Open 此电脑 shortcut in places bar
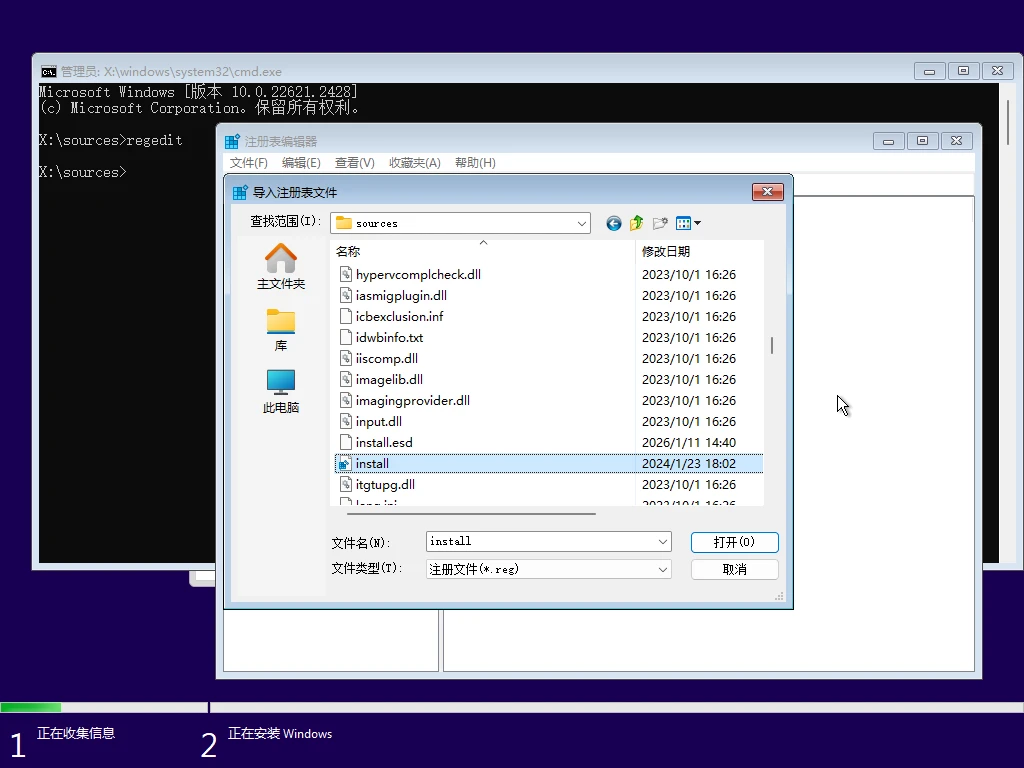This screenshot has width=1024, height=768. [x=281, y=391]
